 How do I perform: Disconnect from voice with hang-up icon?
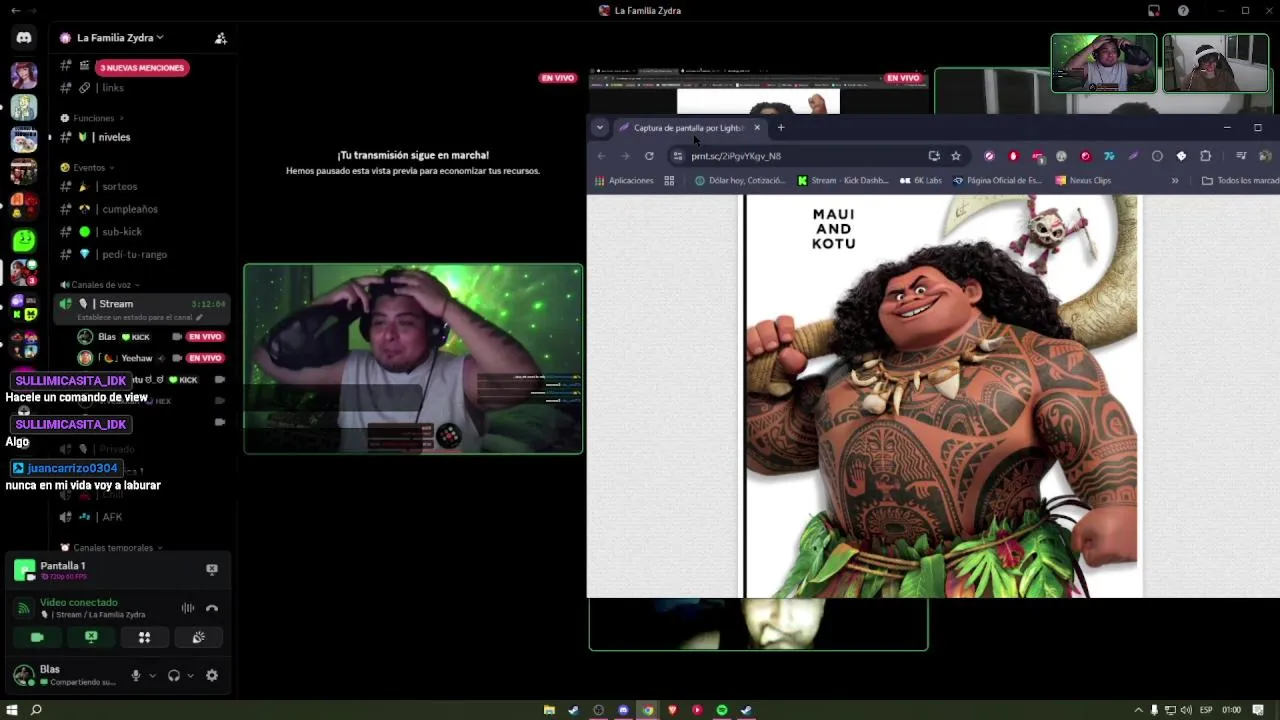point(212,608)
